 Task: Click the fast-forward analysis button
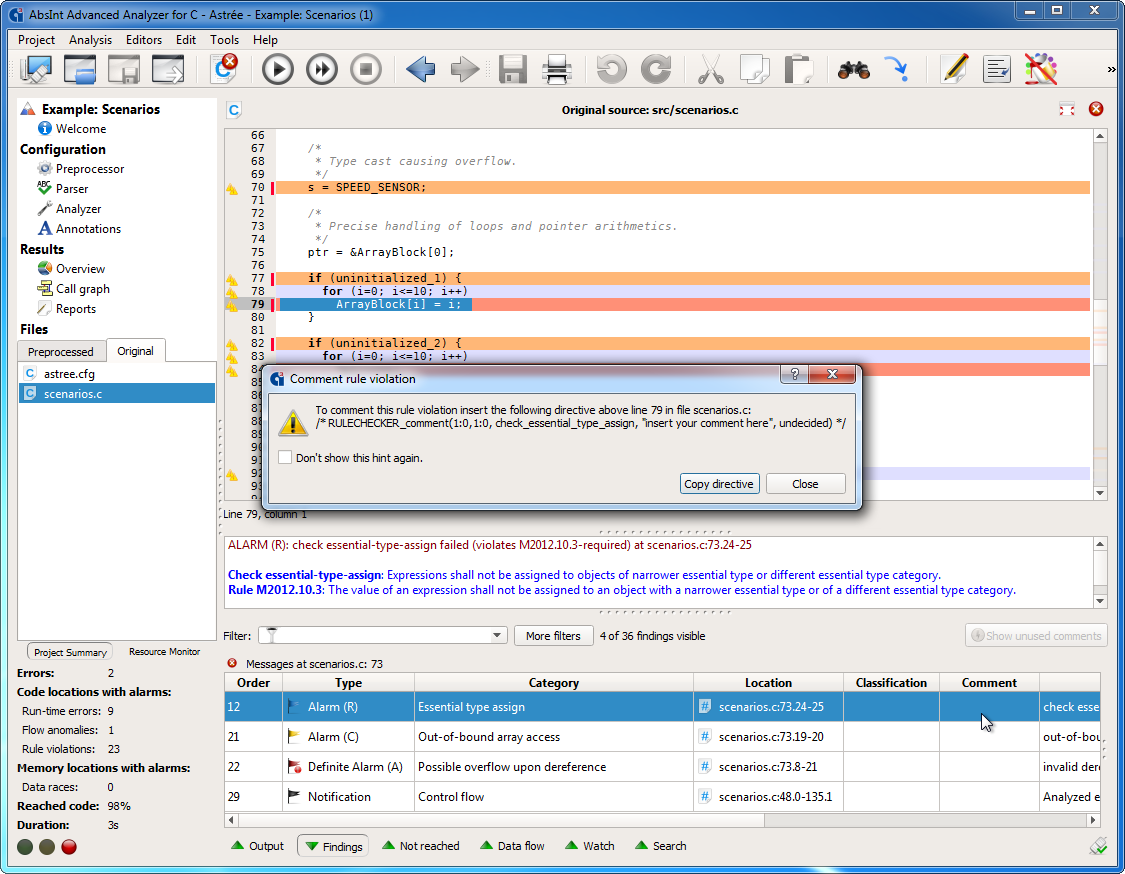point(321,70)
